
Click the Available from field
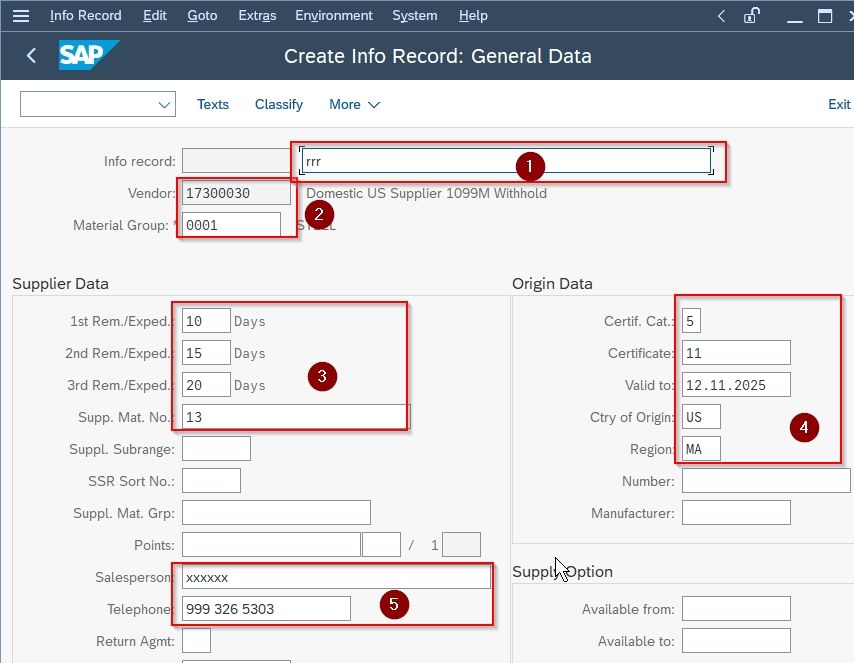pos(736,609)
